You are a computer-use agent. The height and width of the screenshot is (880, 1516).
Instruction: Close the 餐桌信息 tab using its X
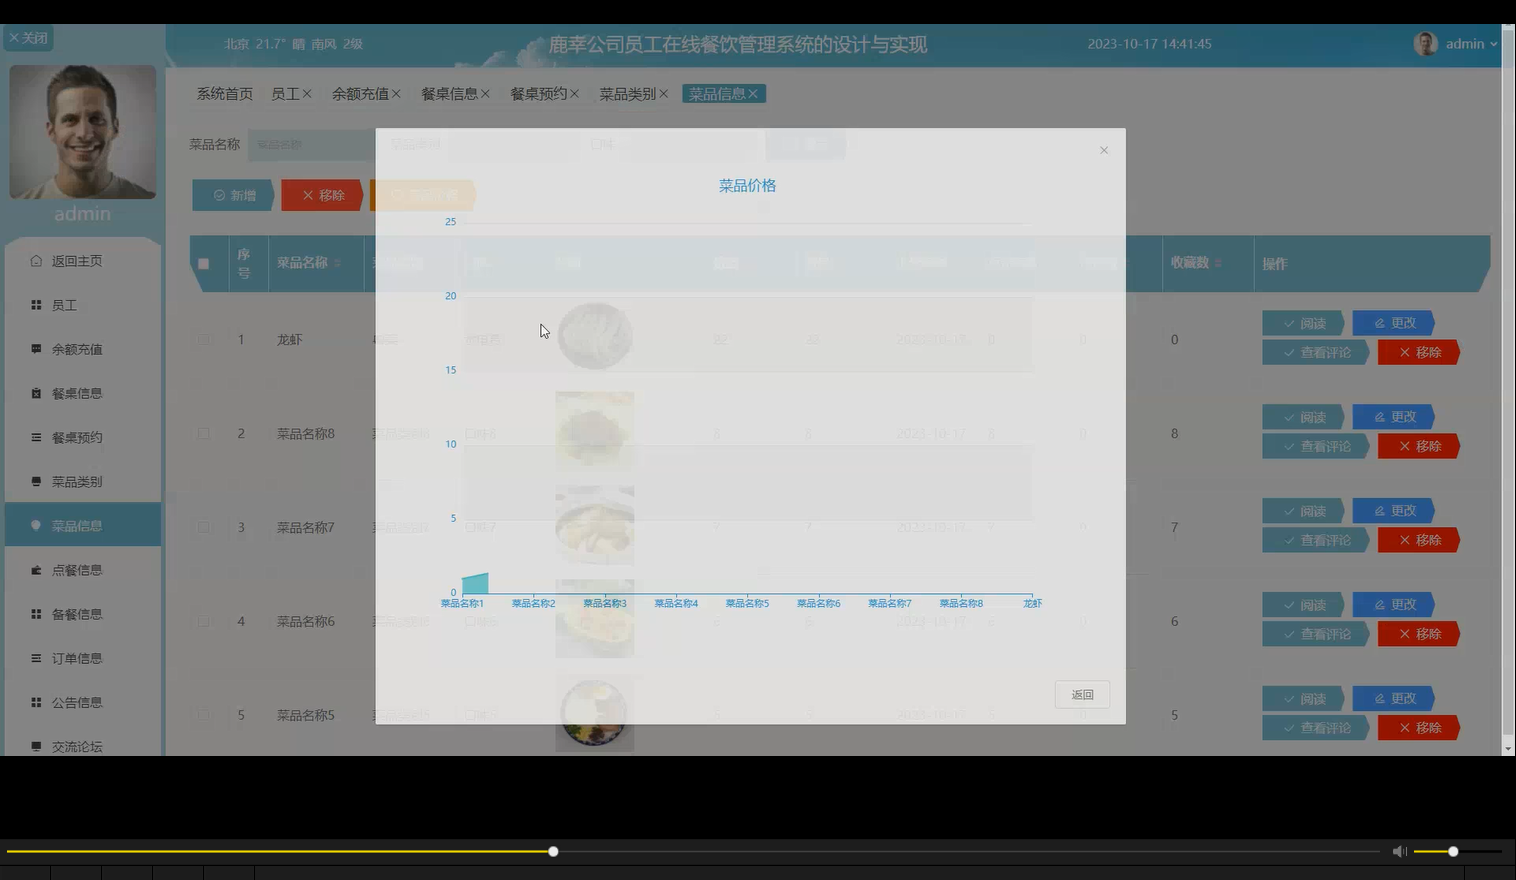tap(485, 94)
